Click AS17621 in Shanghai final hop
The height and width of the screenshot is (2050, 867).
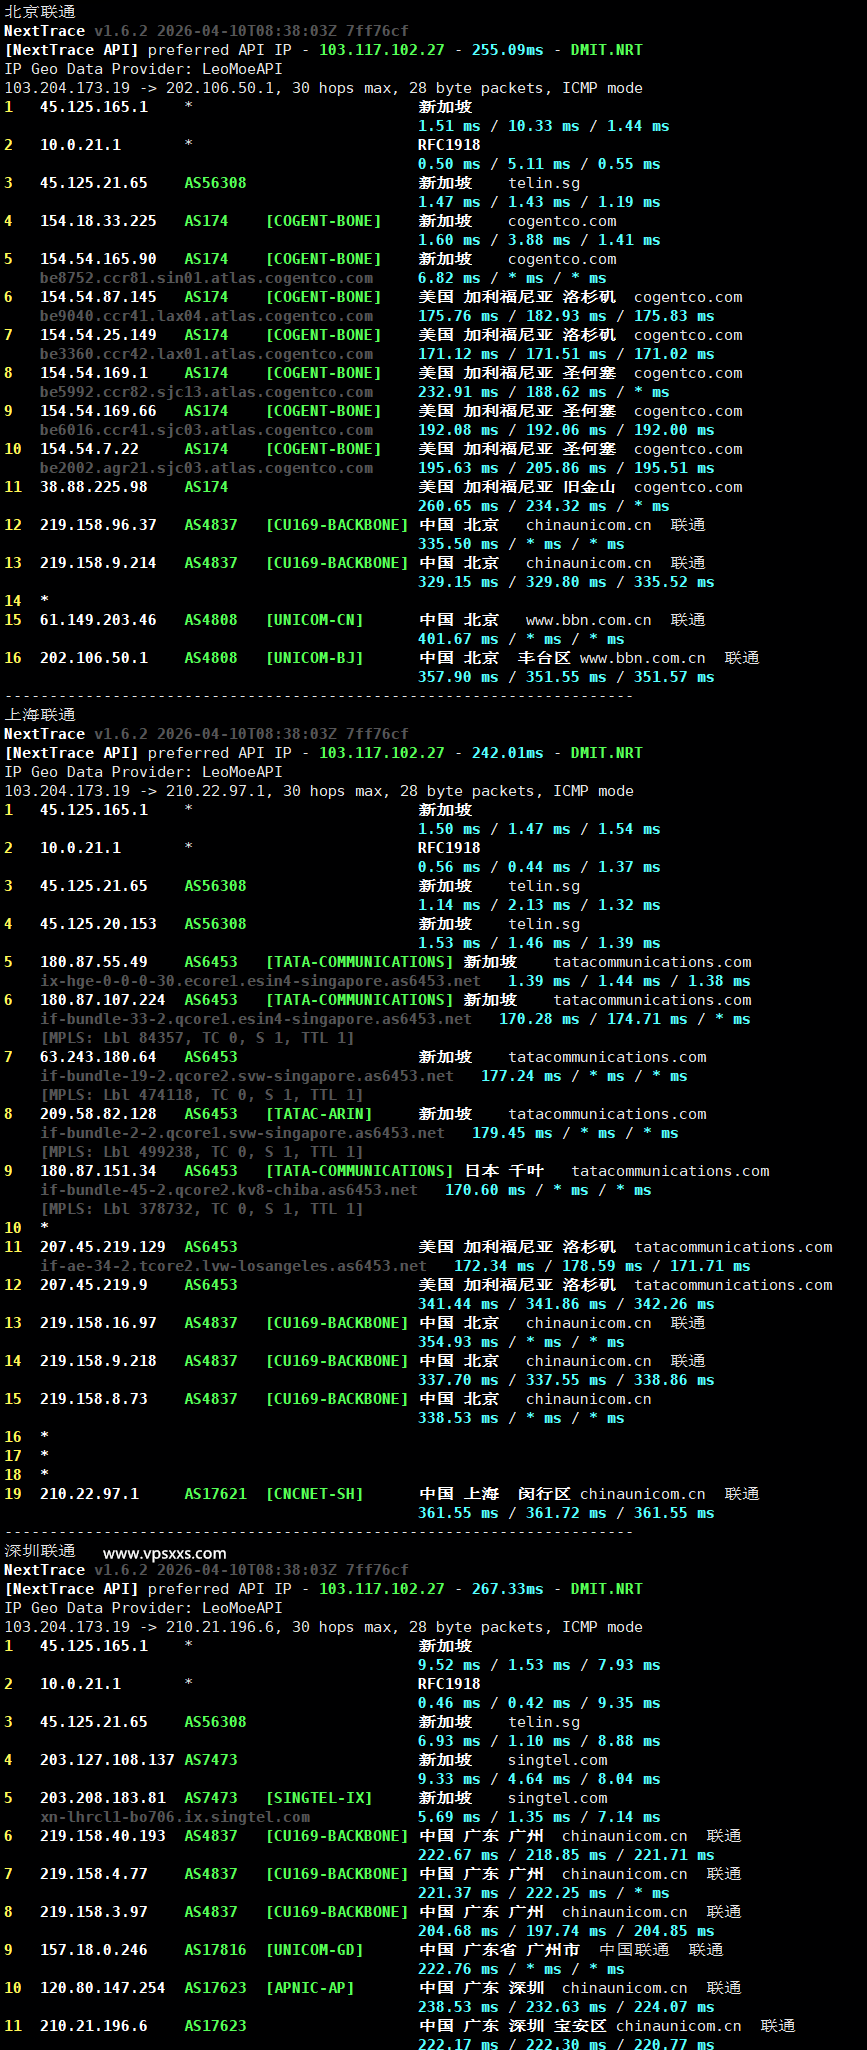[215, 1494]
